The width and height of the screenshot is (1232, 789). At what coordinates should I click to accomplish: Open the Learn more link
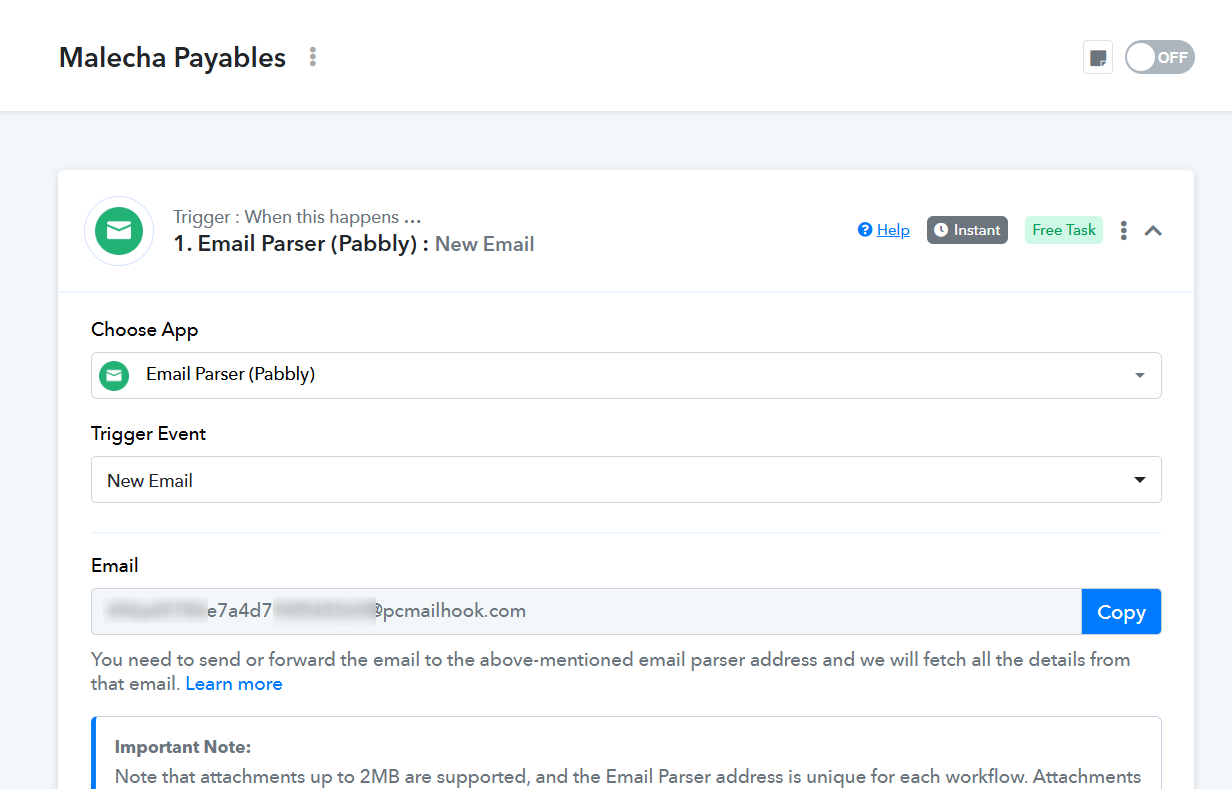click(x=234, y=684)
